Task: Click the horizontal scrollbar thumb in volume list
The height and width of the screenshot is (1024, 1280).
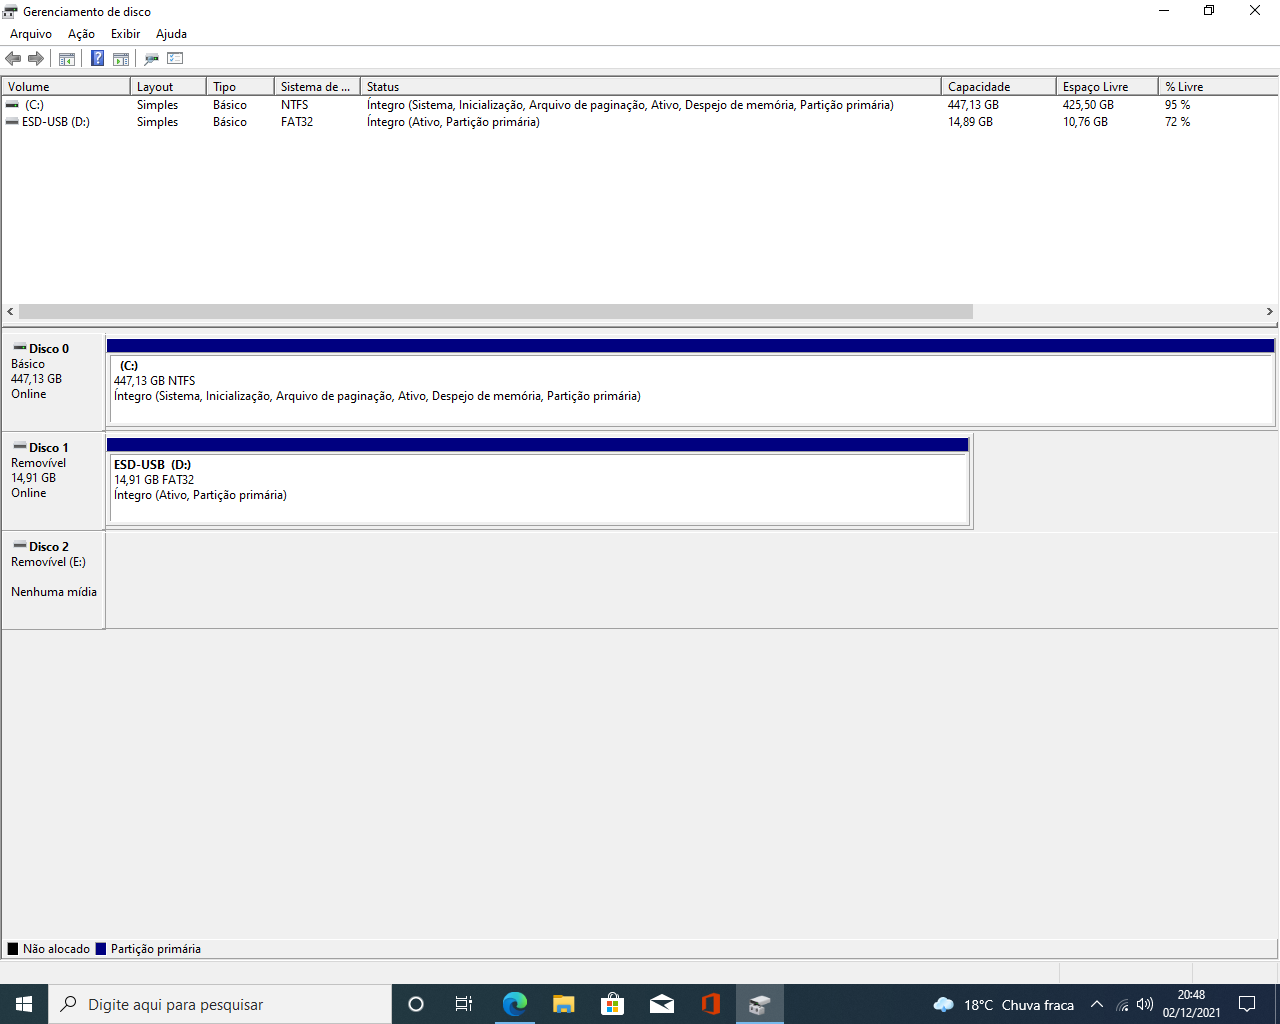Action: tap(496, 312)
